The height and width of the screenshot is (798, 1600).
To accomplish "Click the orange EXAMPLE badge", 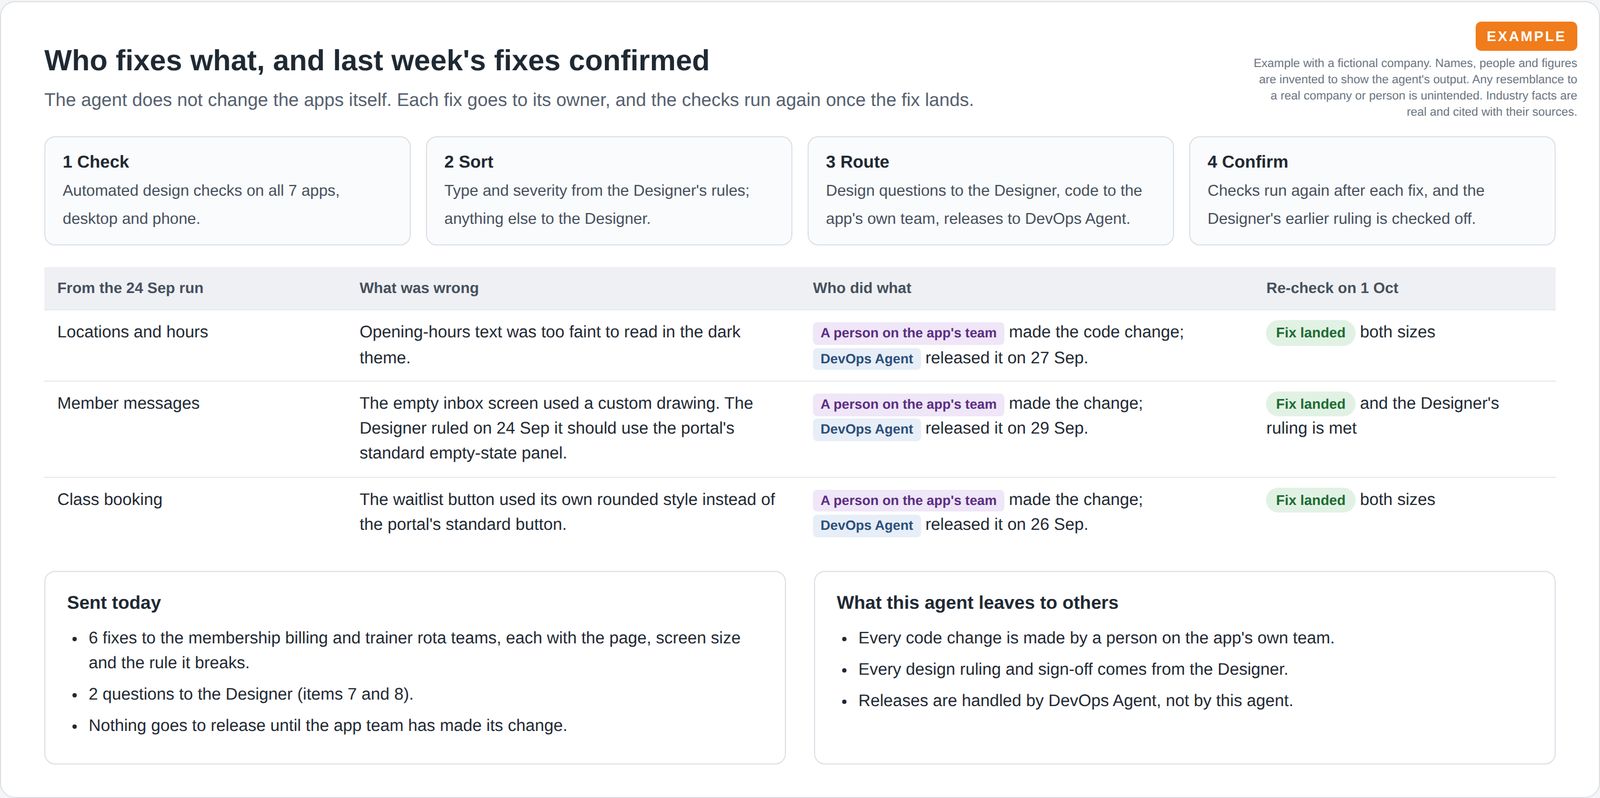I will tap(1526, 36).
